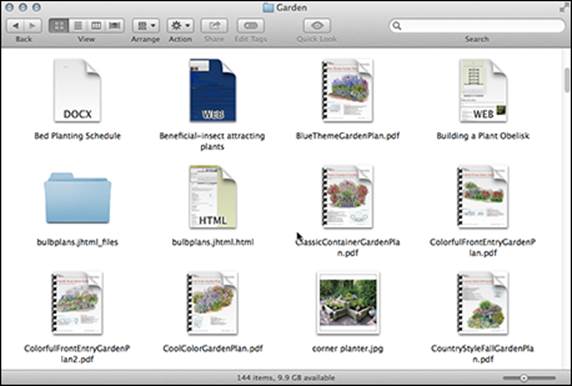The width and height of the screenshot is (572, 386).
Task: Click the Share toolbar button
Action: pos(214,26)
